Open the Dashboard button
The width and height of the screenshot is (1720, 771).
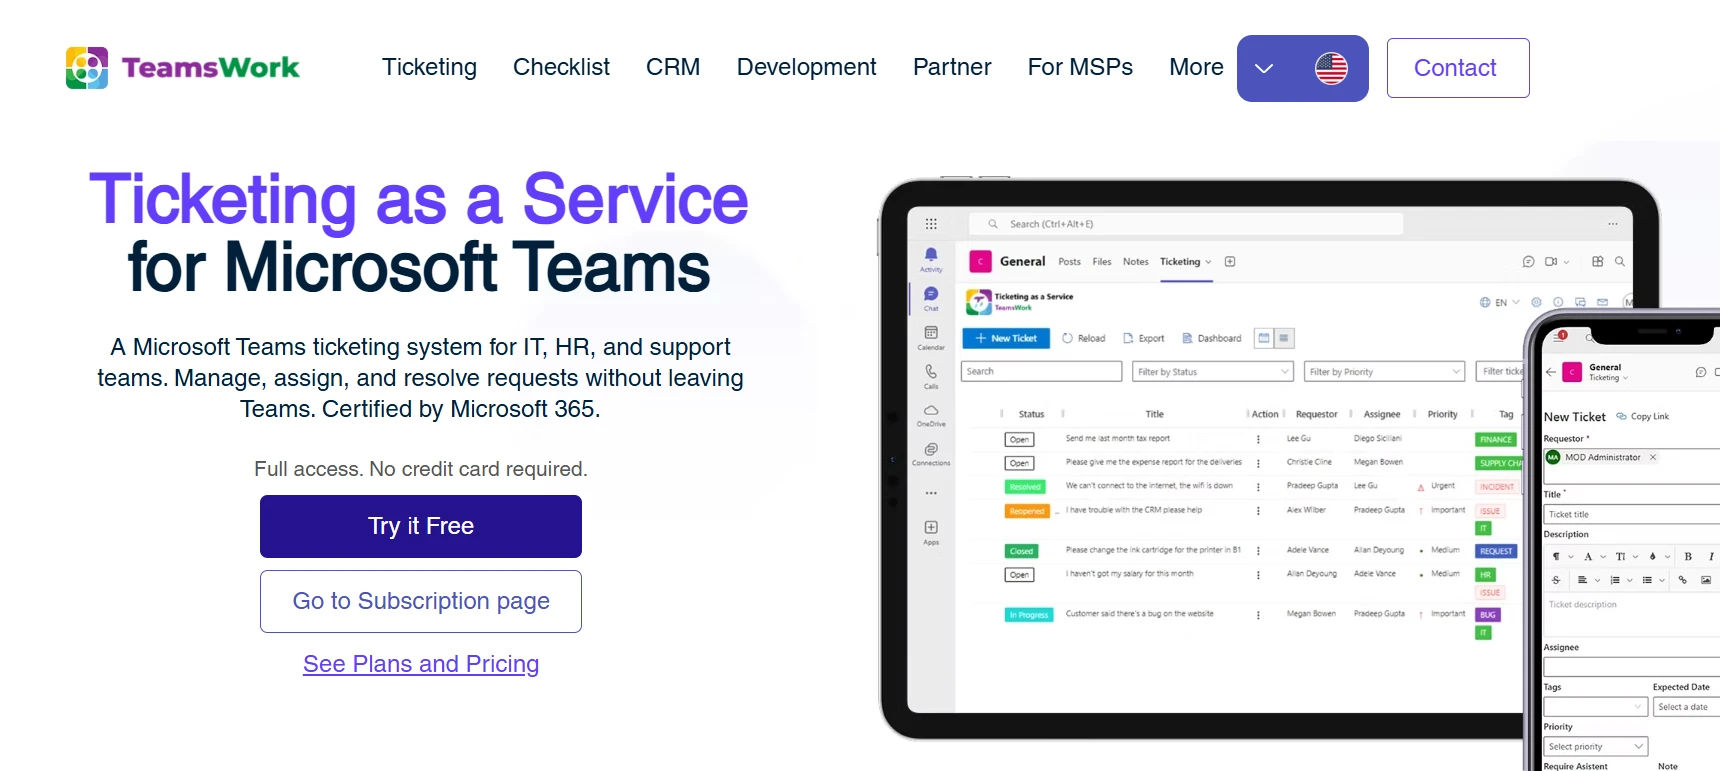click(1211, 338)
